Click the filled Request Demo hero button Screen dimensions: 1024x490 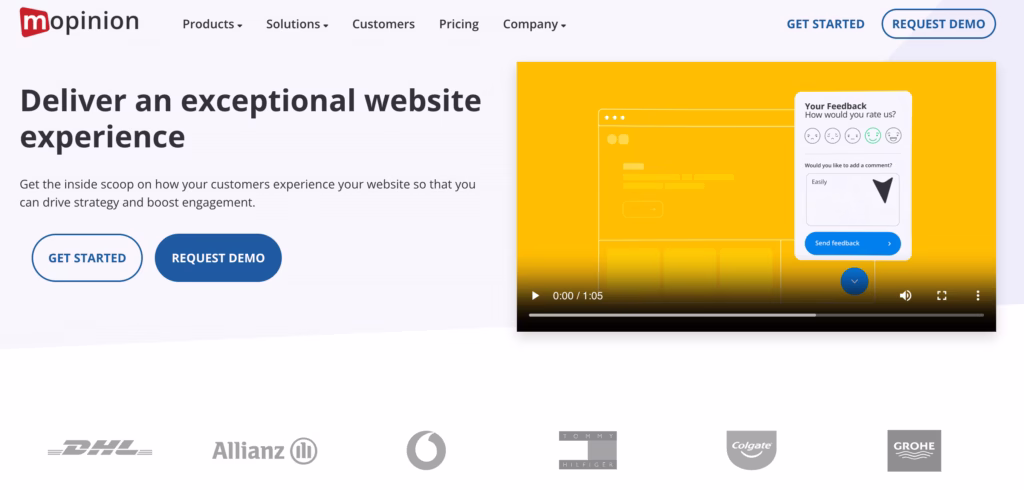(218, 258)
